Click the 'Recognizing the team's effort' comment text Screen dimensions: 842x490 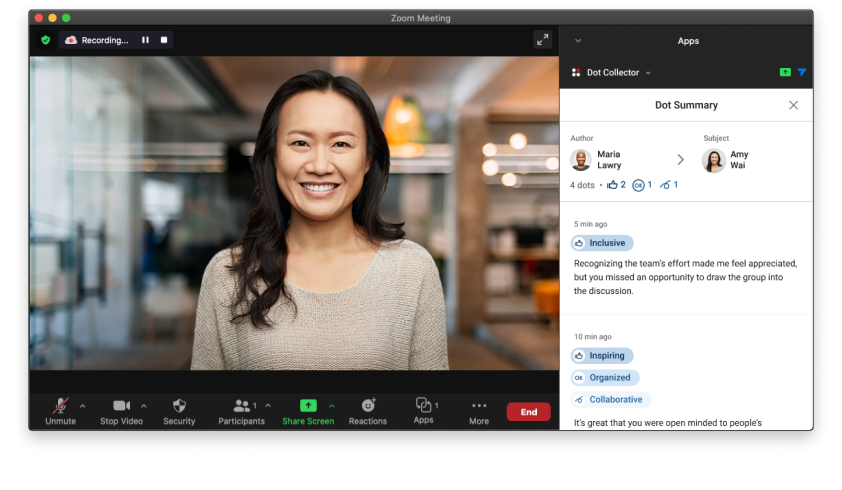pyautogui.click(x=685, y=277)
